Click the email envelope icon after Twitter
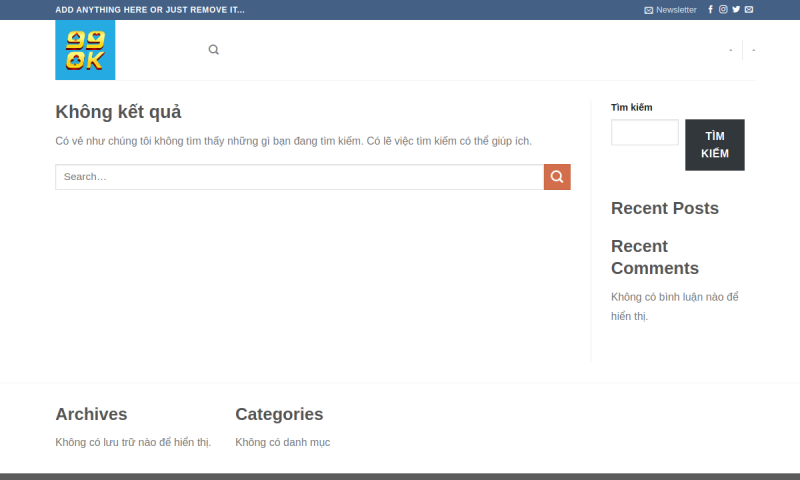The width and height of the screenshot is (800, 480). coord(749,10)
